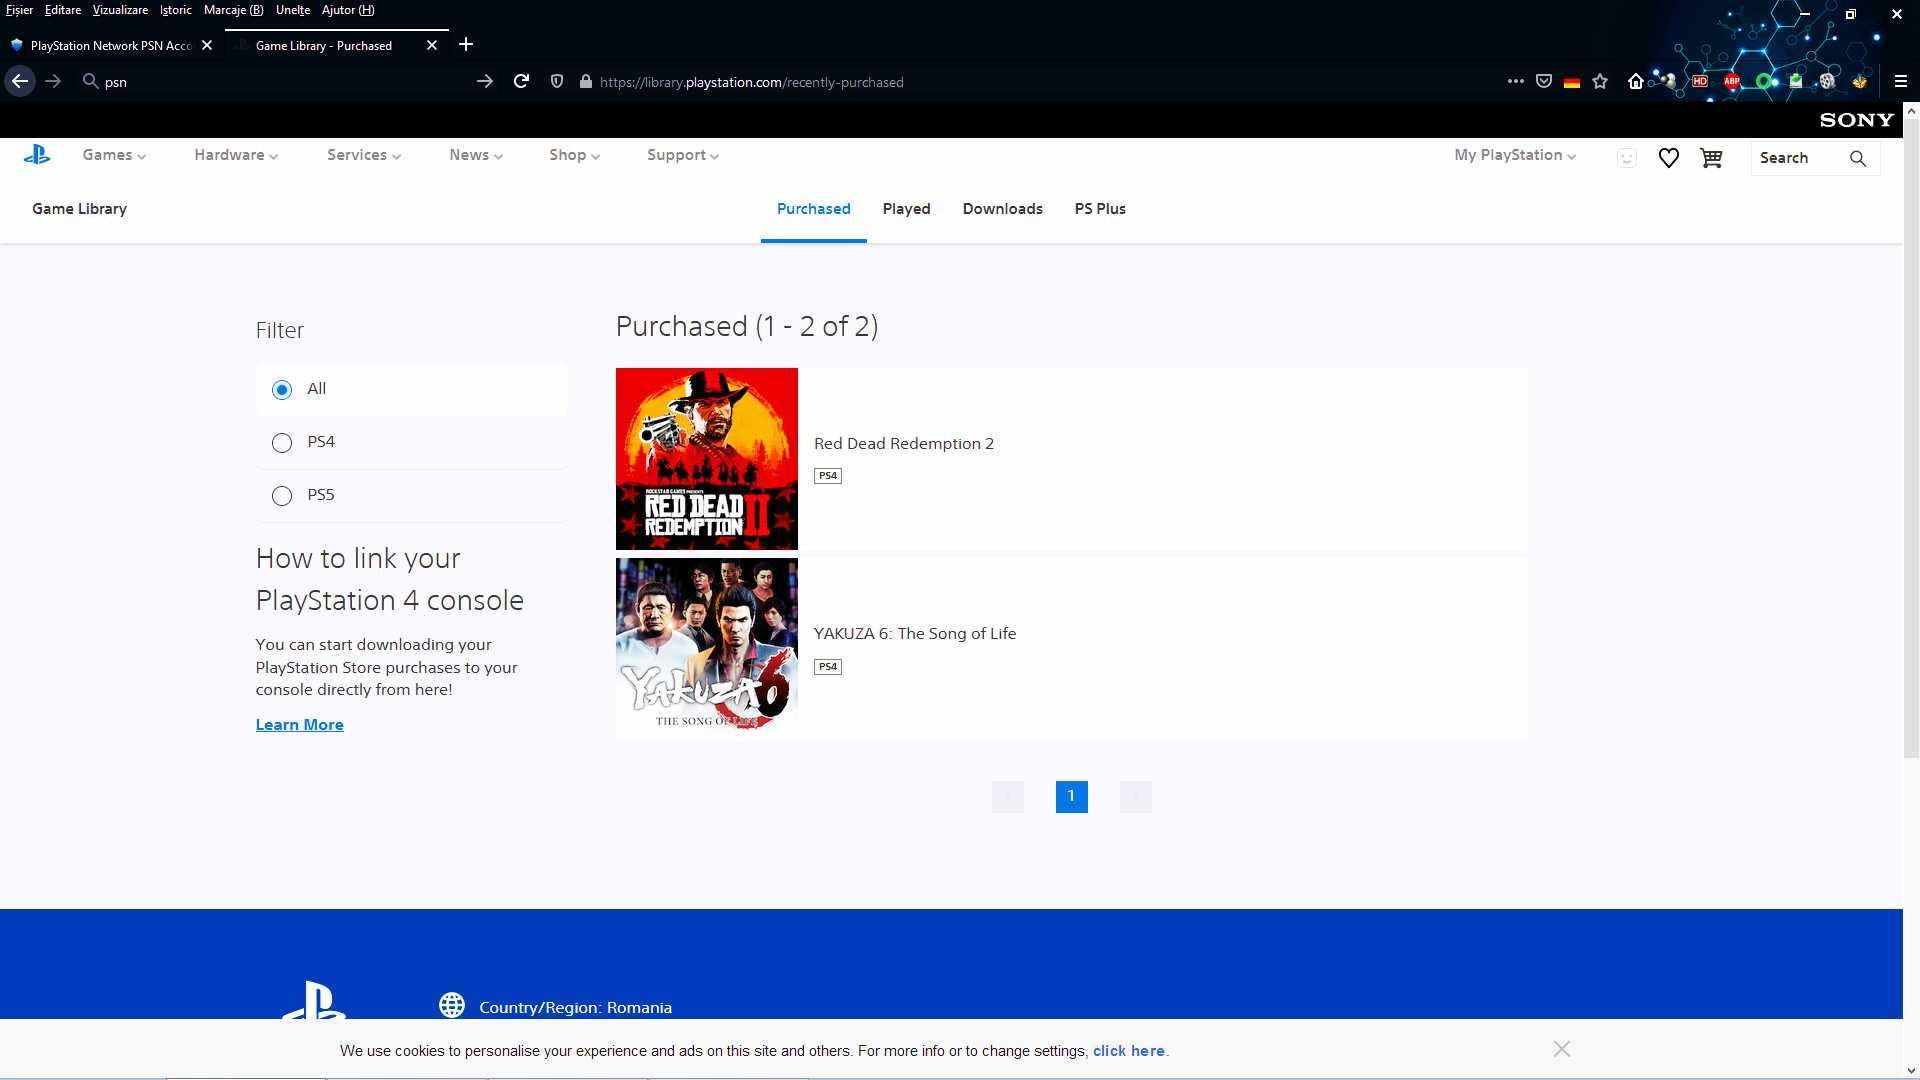1920x1080 pixels.
Task: Expand the Services dropdown menu
Action: (x=364, y=155)
